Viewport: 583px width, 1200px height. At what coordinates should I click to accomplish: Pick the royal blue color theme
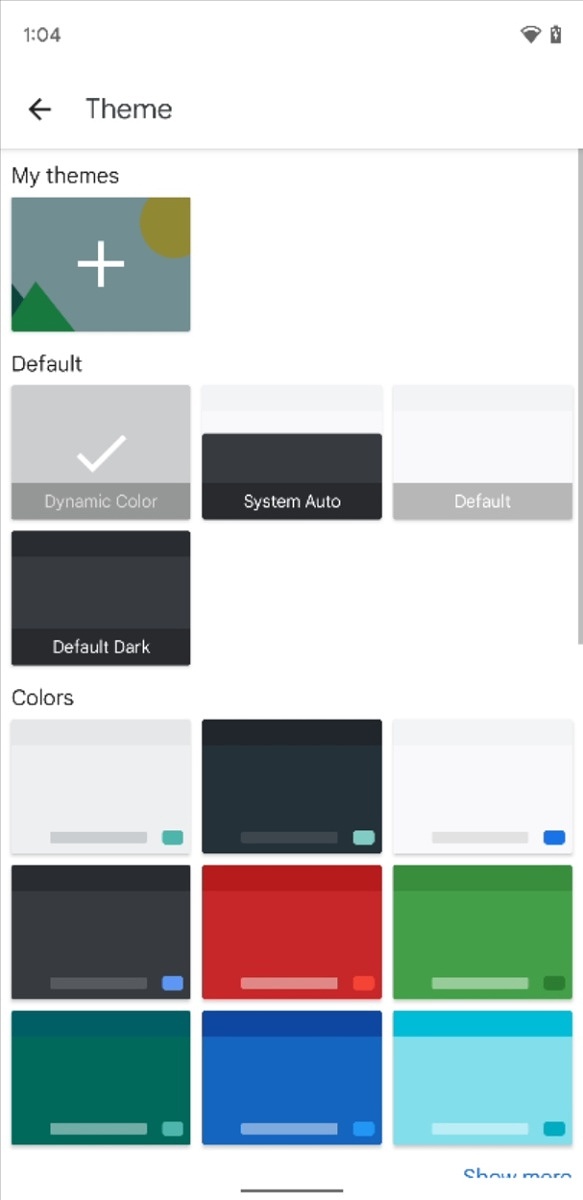(x=292, y=1077)
